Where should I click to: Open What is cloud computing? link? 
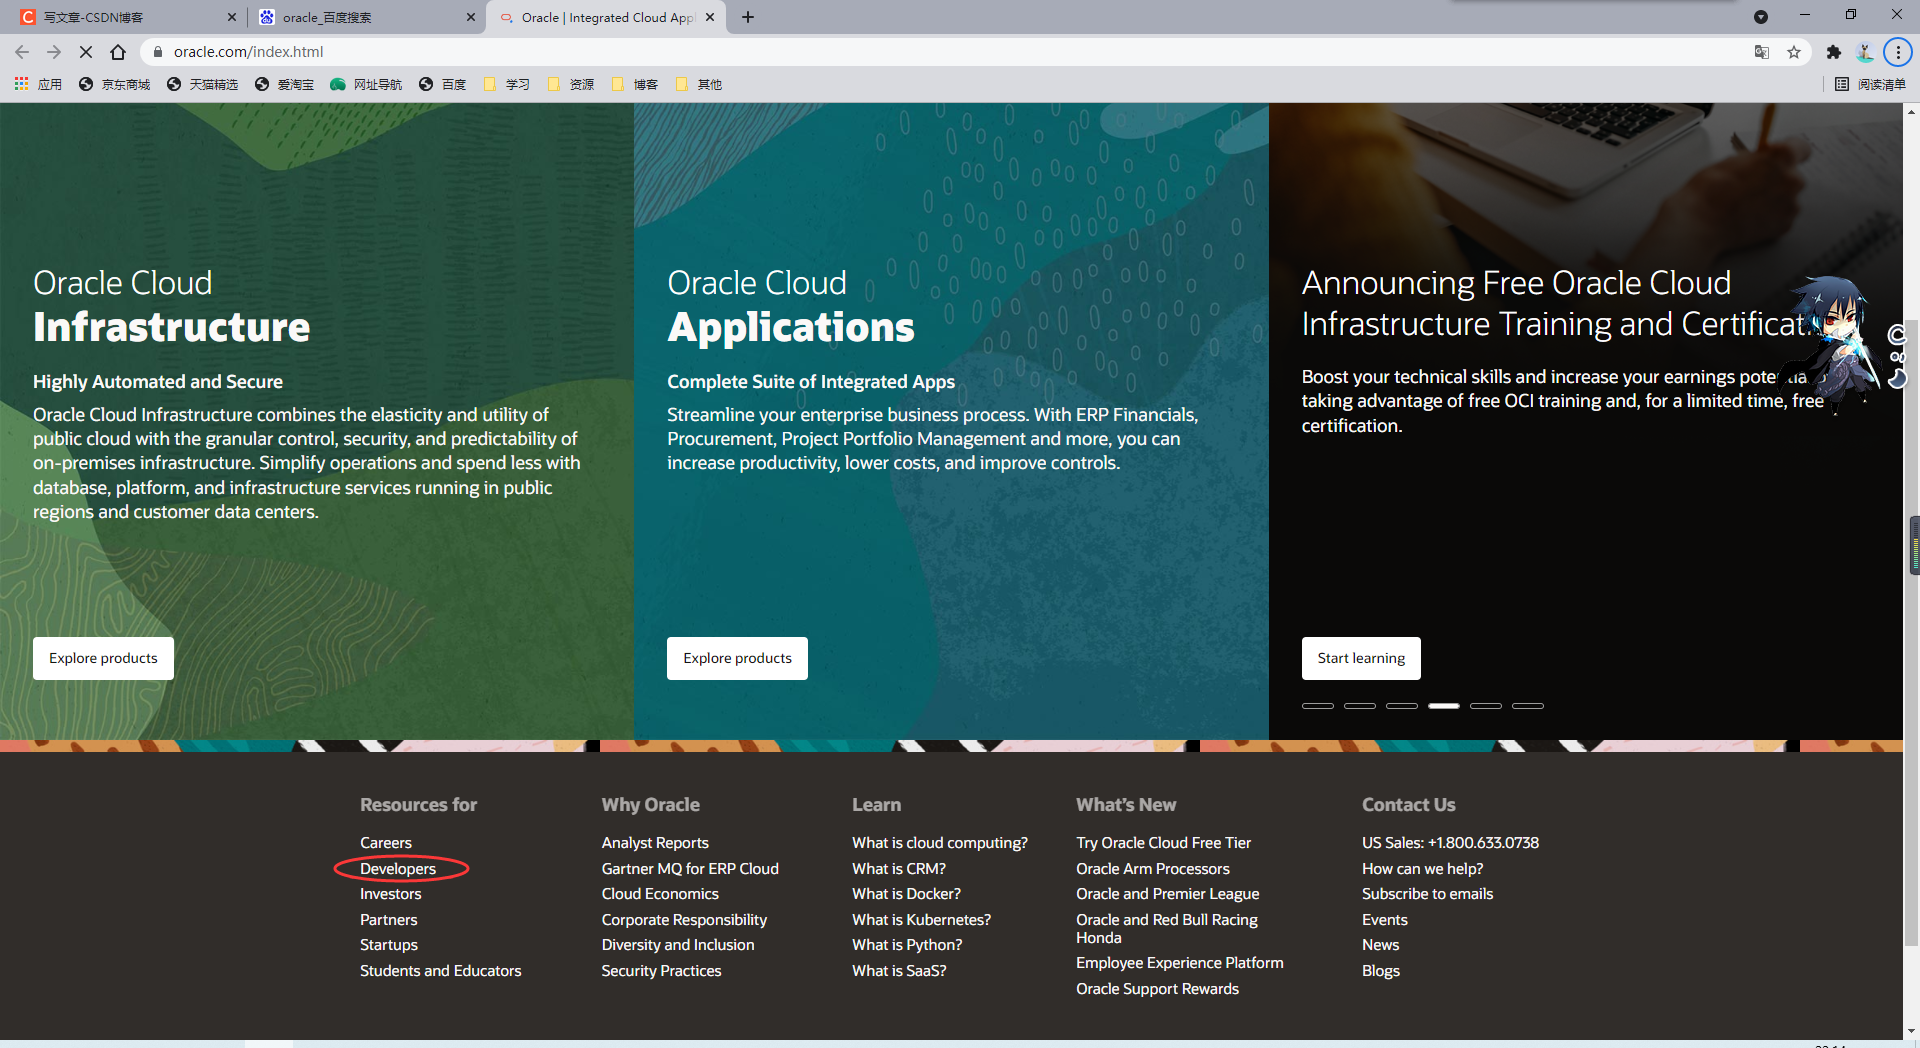coord(940,843)
